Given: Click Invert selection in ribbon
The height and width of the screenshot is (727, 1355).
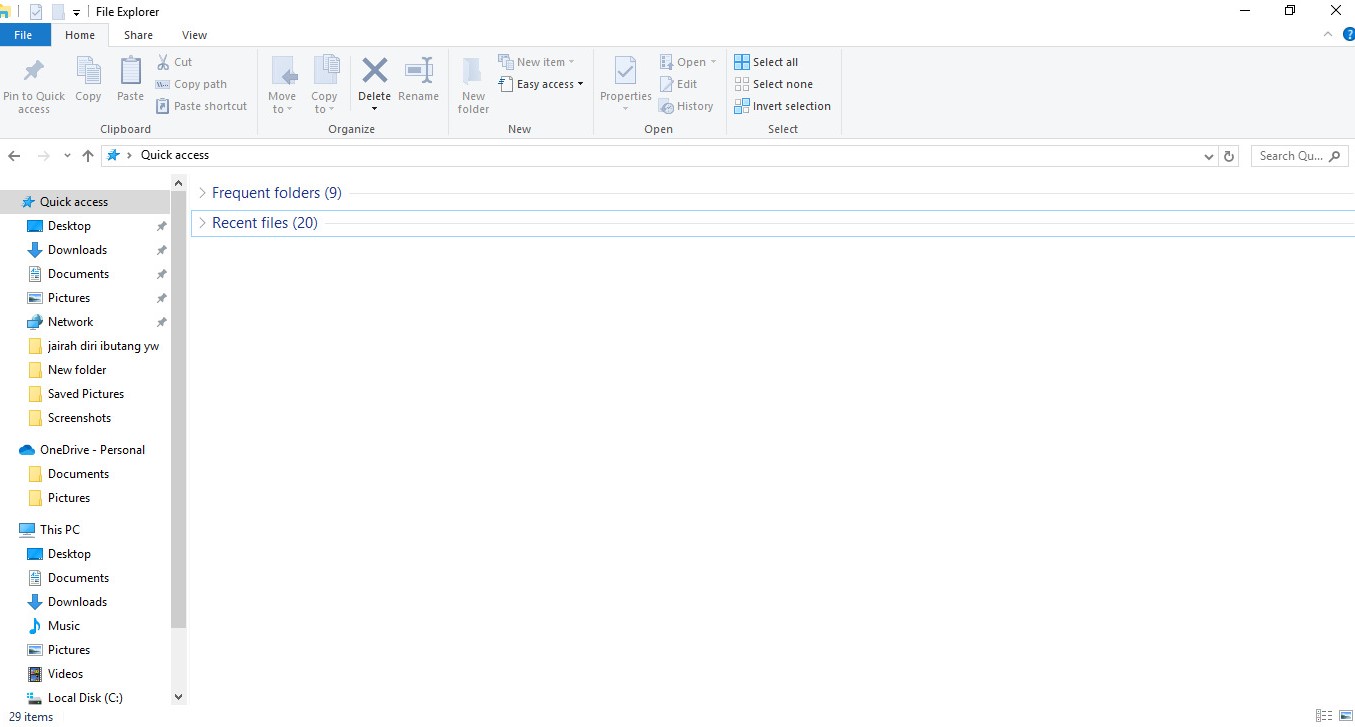Looking at the screenshot, I should (x=782, y=106).
